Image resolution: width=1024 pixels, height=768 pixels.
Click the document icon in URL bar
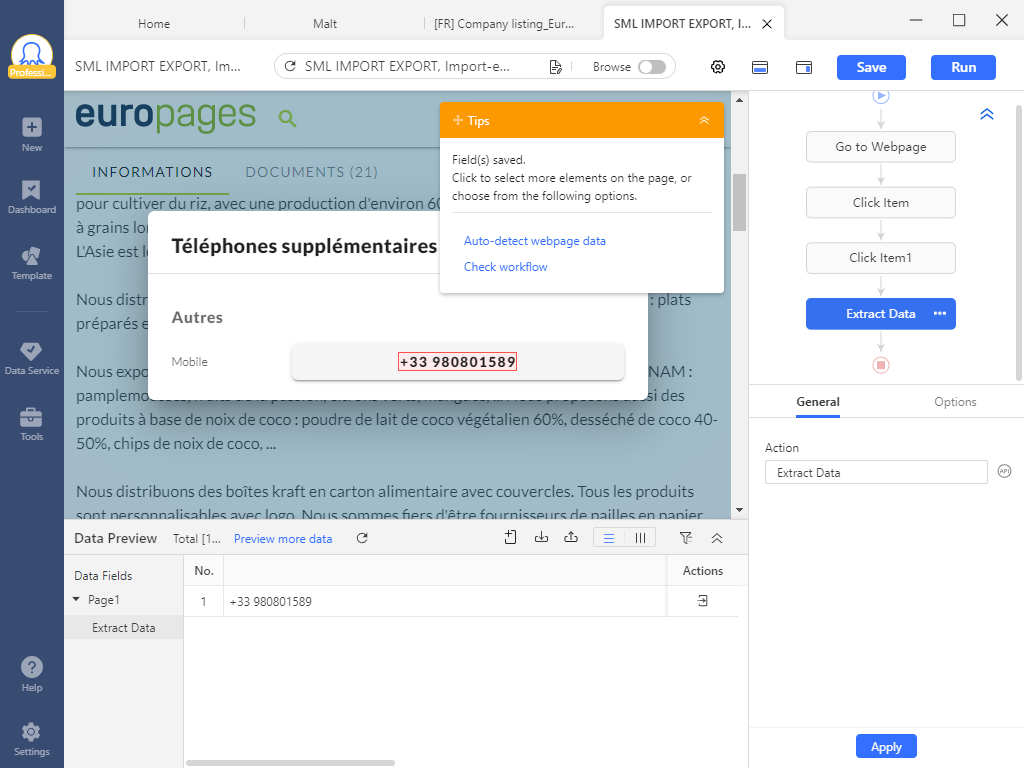[555, 67]
